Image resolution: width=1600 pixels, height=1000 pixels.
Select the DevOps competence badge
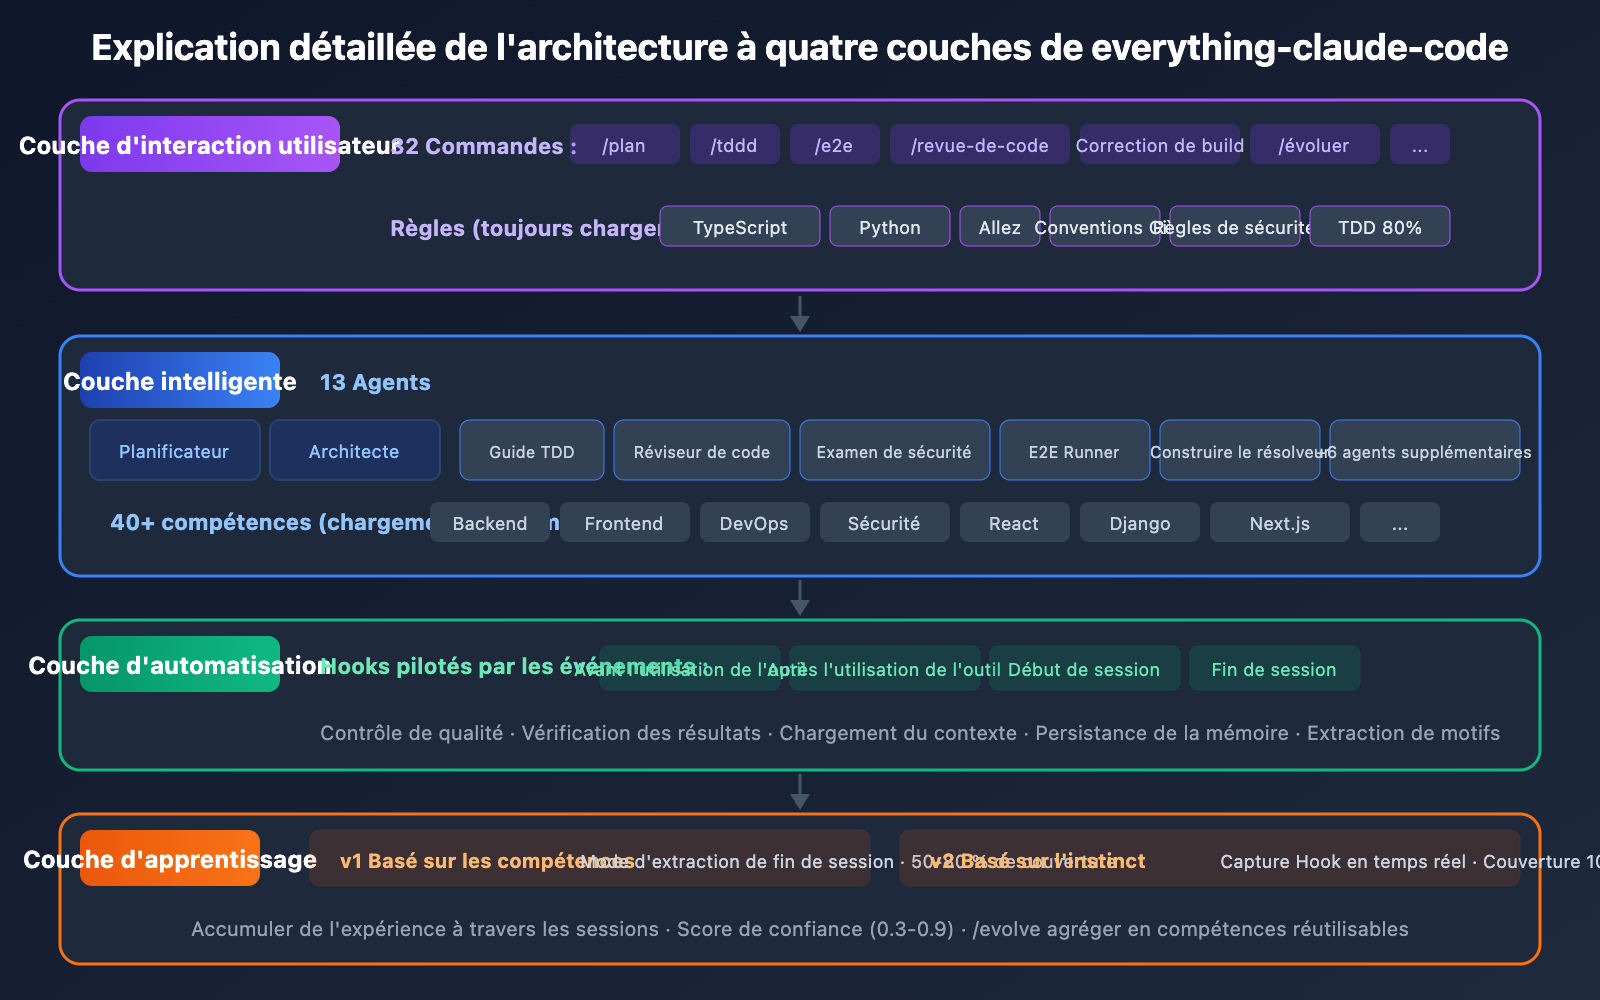[754, 522]
